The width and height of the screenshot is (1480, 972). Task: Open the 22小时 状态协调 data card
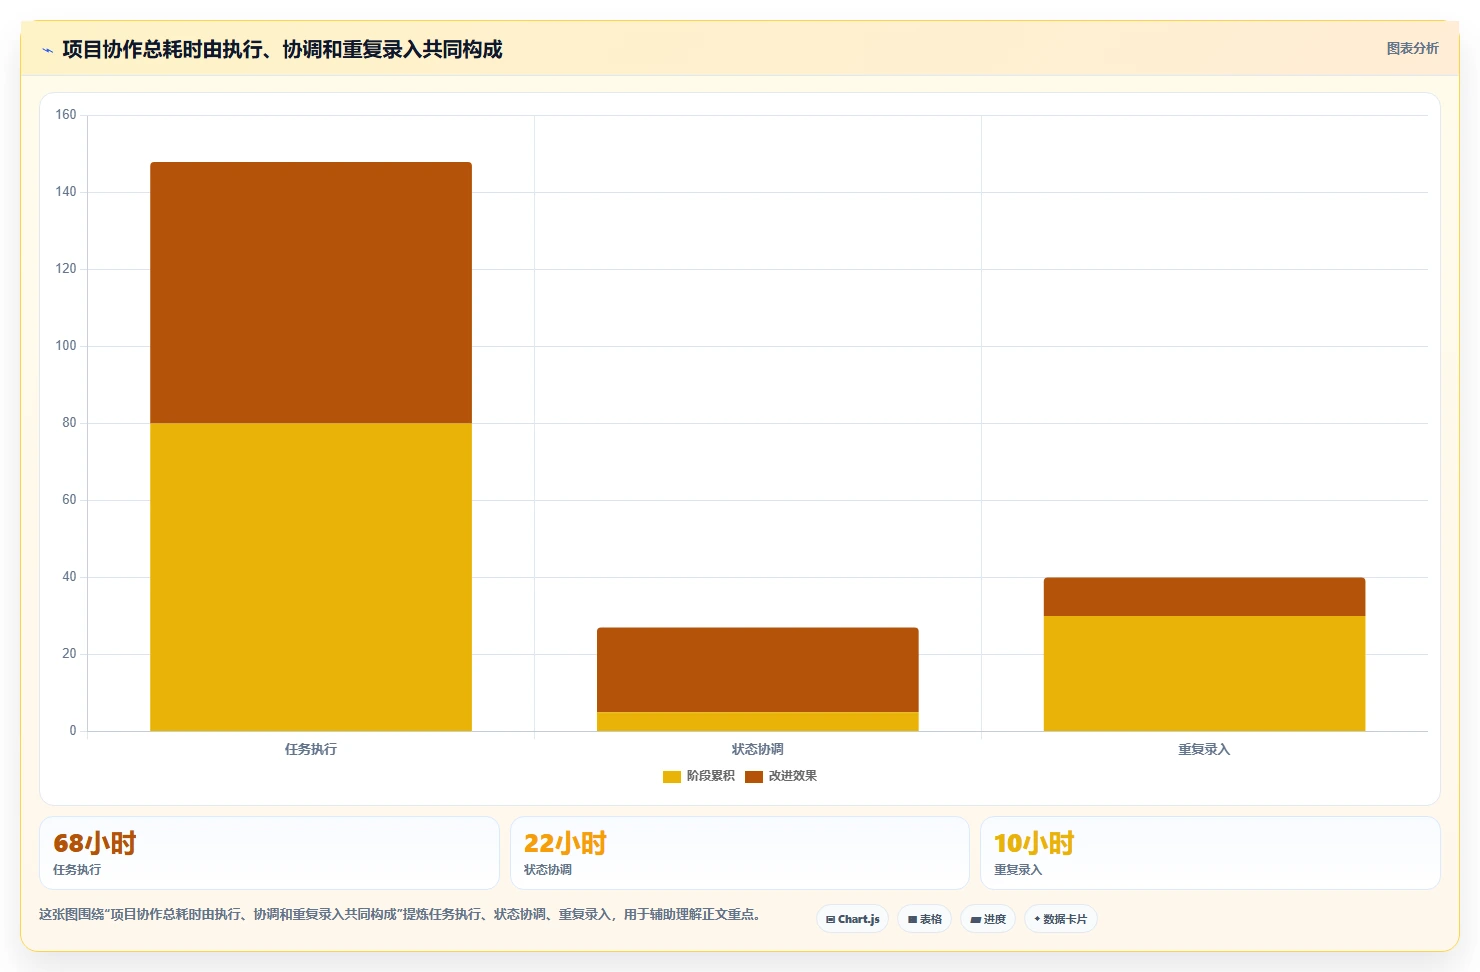click(740, 853)
